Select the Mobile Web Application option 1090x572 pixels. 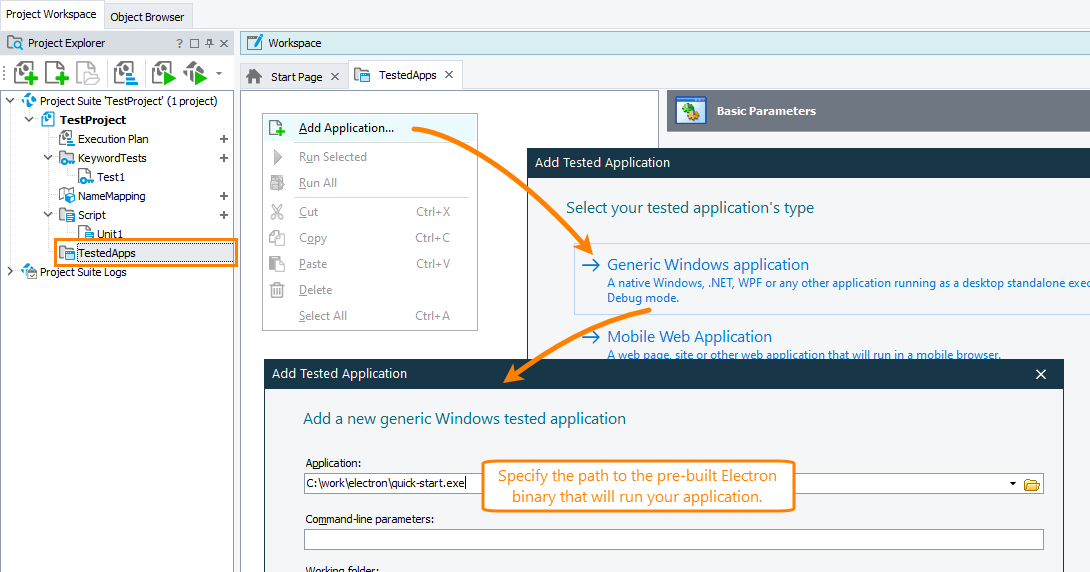689,337
